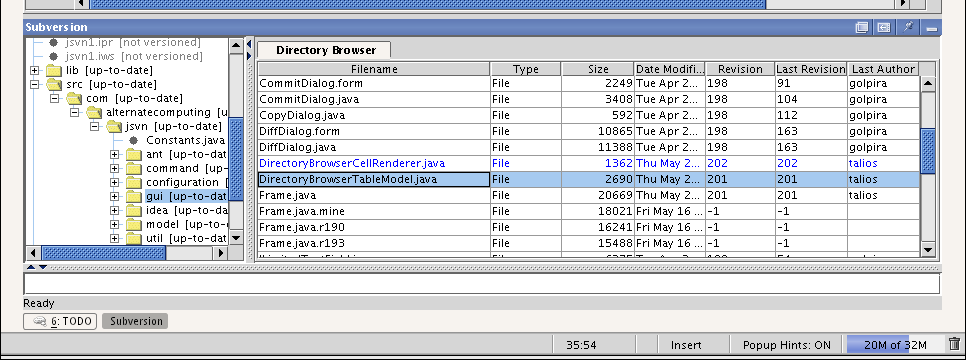The height and width of the screenshot is (360, 966).
Task: Click the com folder icon
Action: 74,99
